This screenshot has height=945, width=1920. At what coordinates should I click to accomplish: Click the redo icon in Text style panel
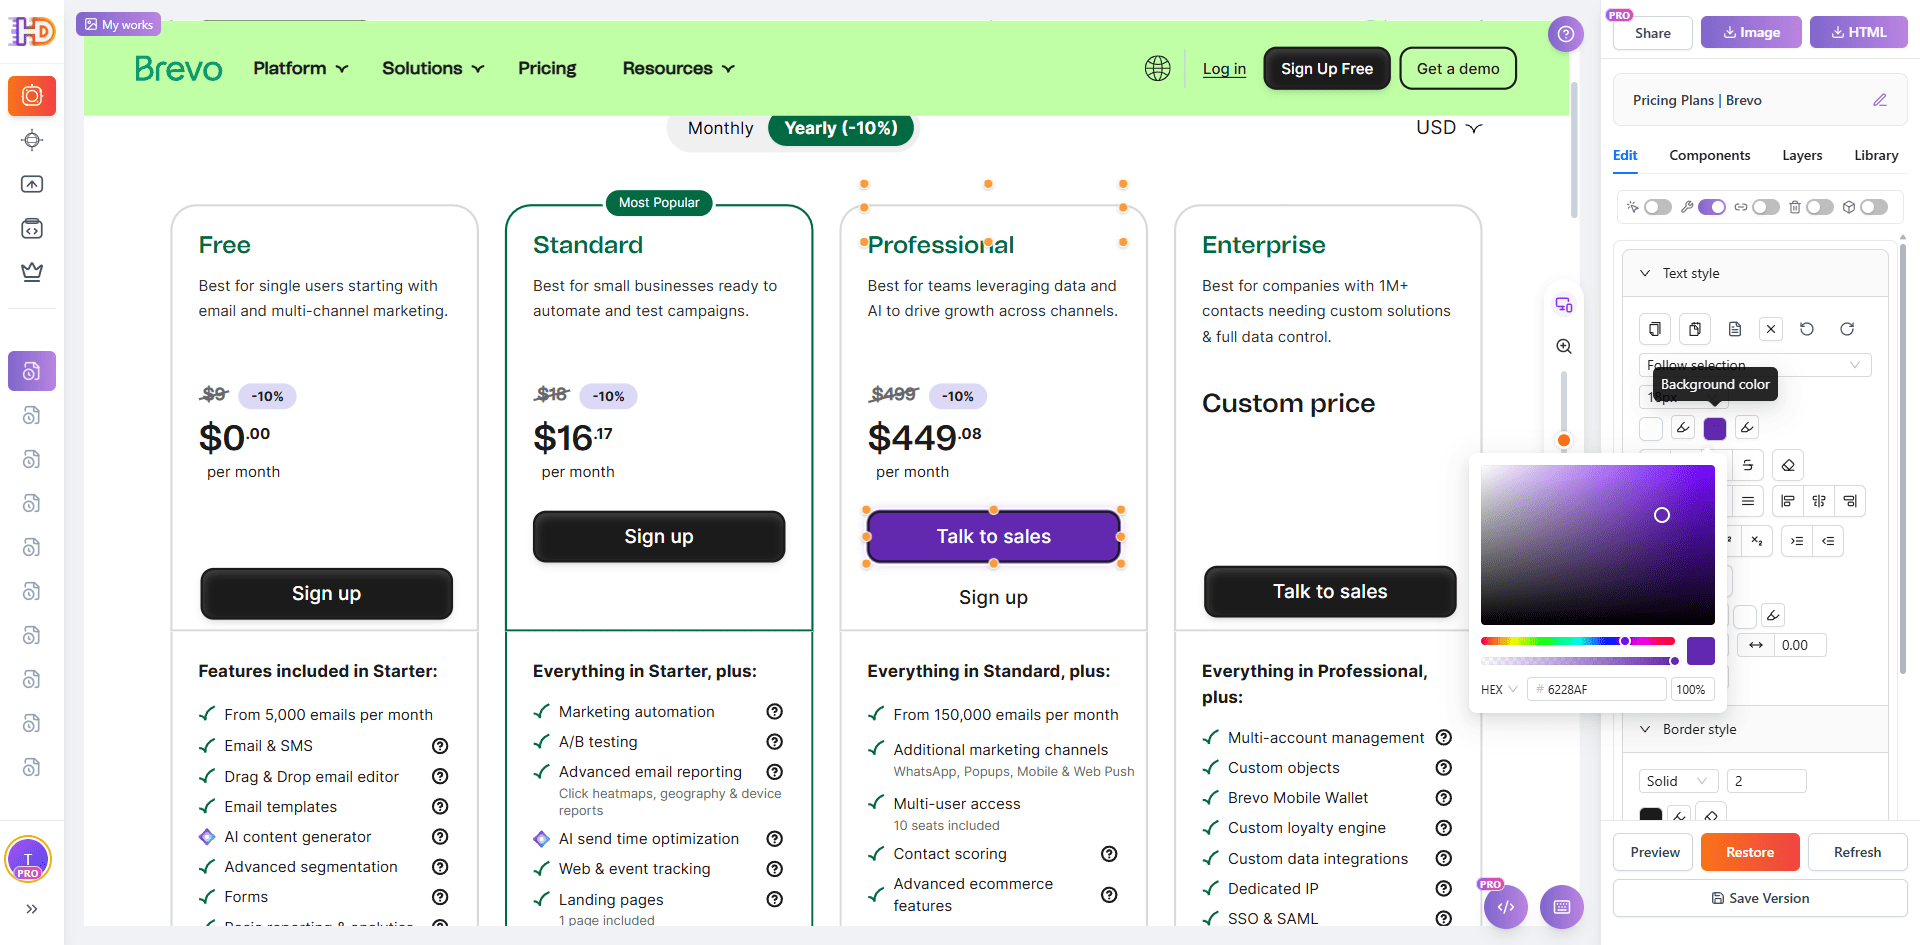(x=1847, y=329)
